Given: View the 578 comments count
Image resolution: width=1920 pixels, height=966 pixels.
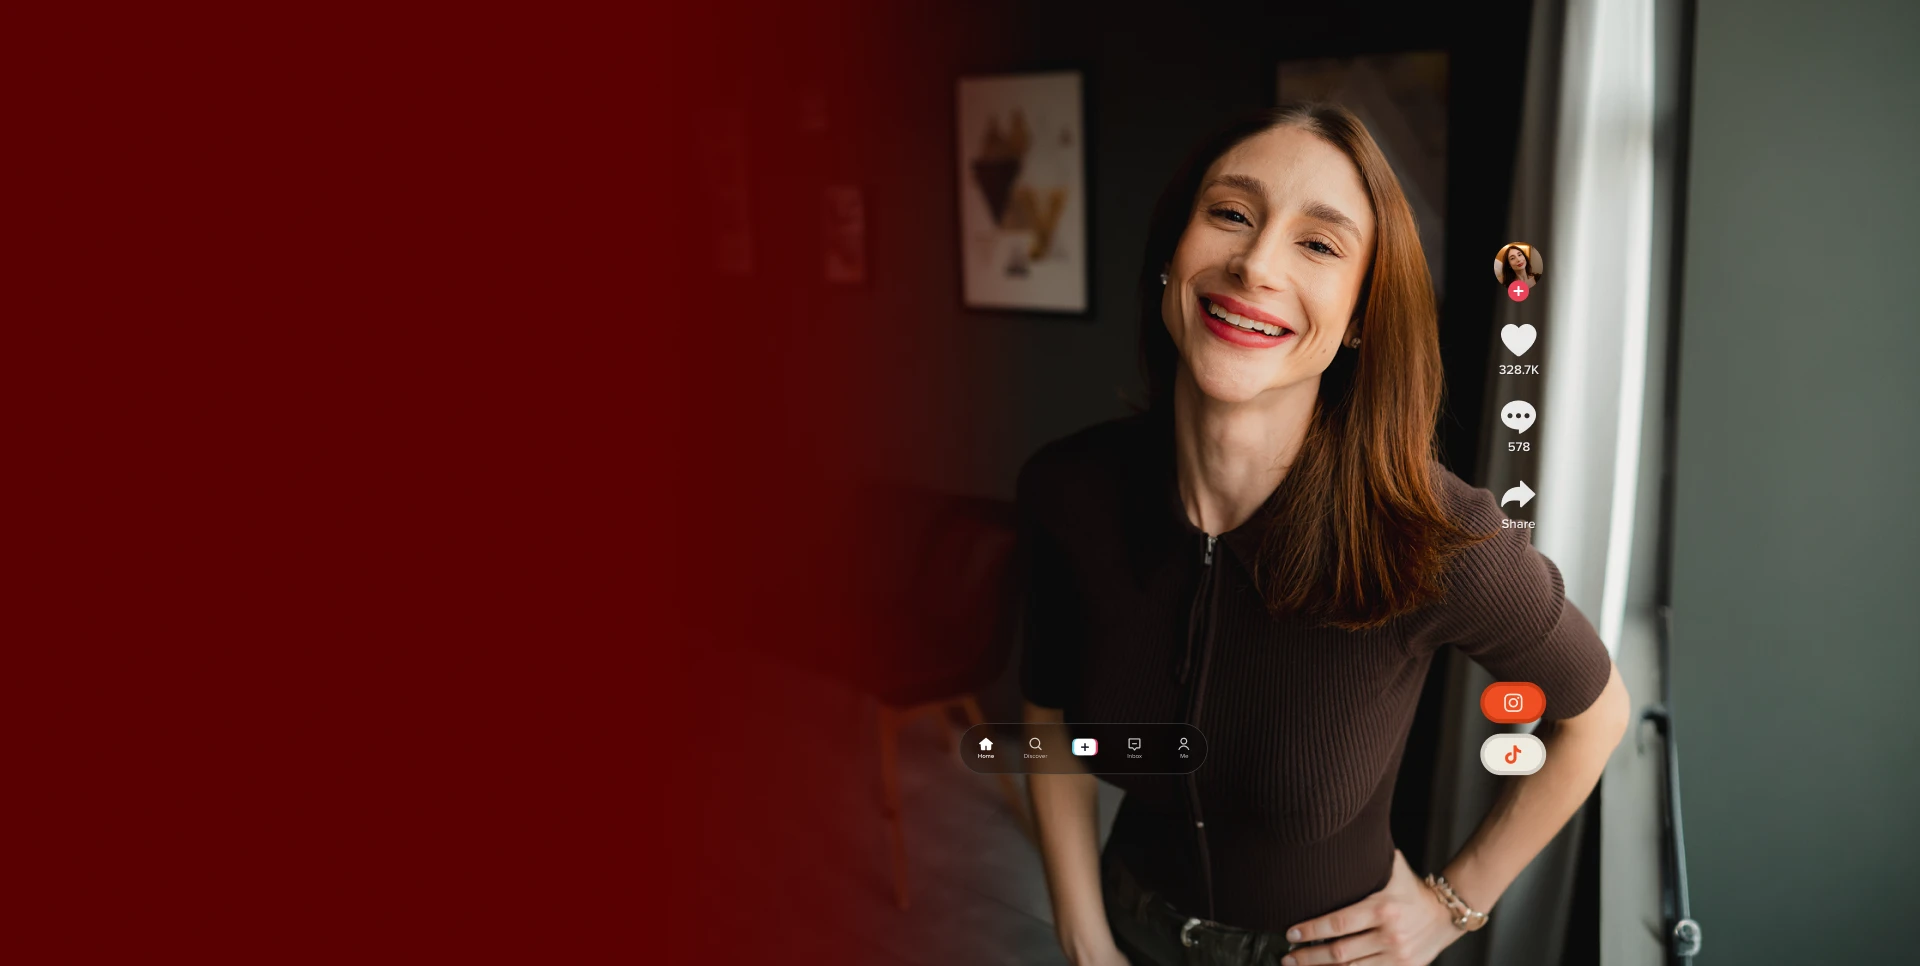Looking at the screenshot, I should click(1518, 447).
